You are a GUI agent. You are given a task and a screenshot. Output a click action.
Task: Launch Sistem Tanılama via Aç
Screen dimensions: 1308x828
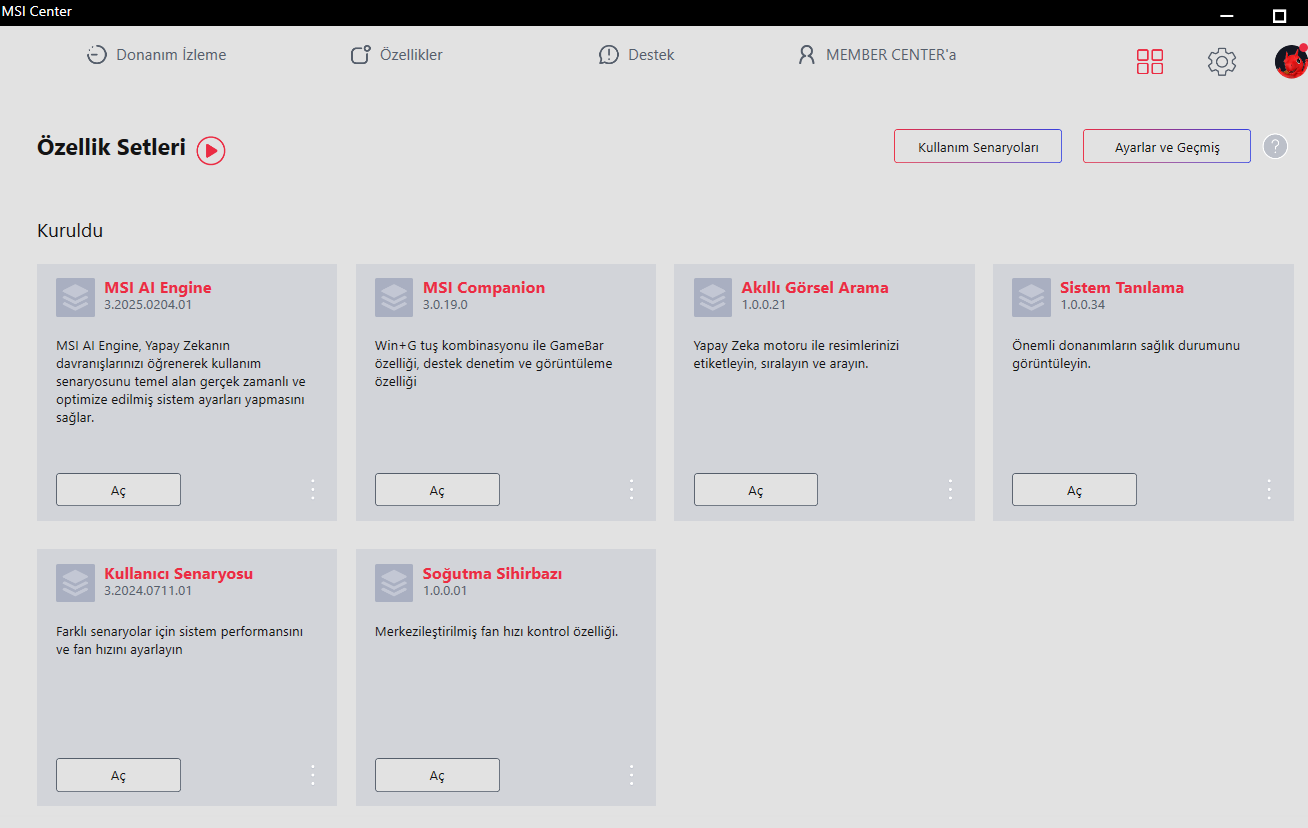(x=1074, y=490)
